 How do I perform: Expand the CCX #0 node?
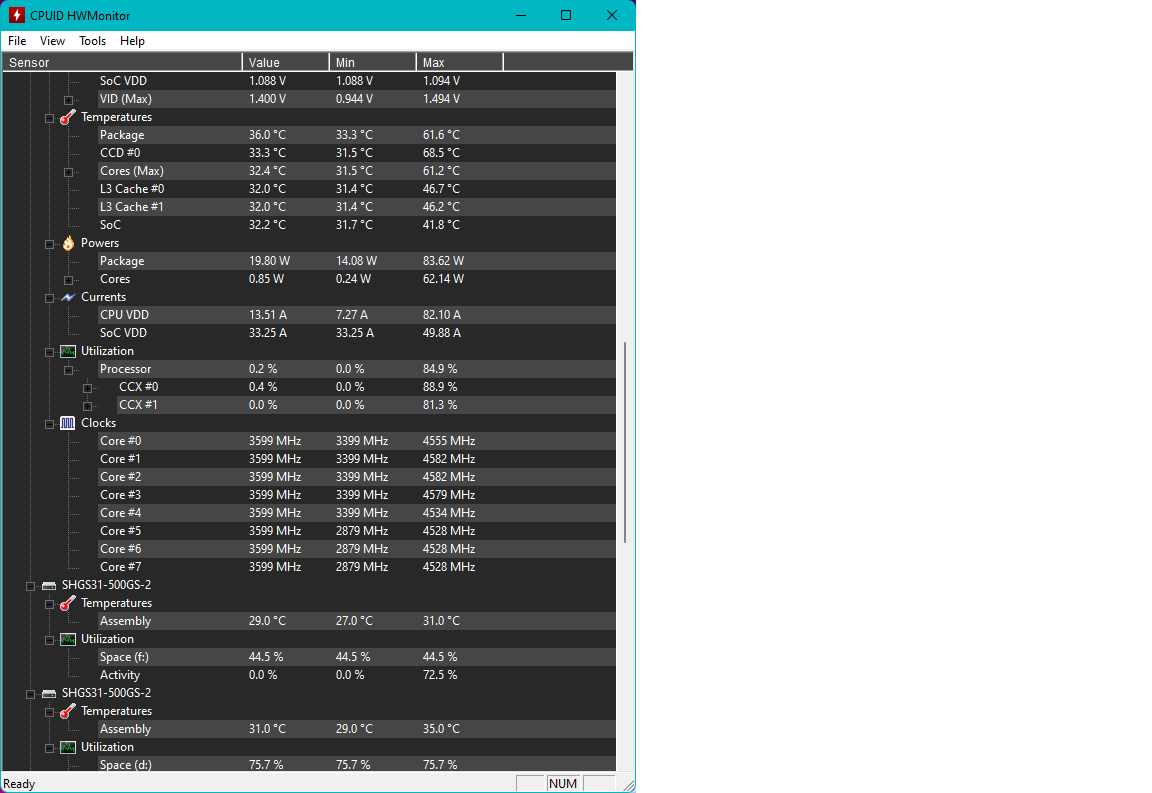tap(87, 388)
